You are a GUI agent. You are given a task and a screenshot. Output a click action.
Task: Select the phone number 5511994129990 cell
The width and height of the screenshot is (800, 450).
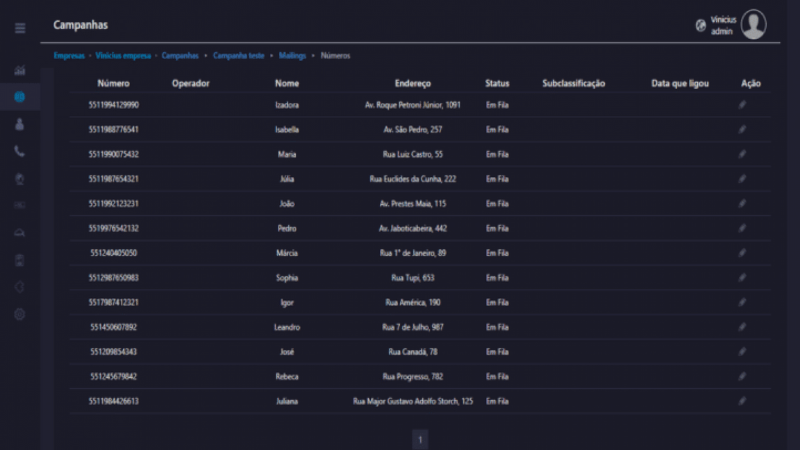pos(113,105)
